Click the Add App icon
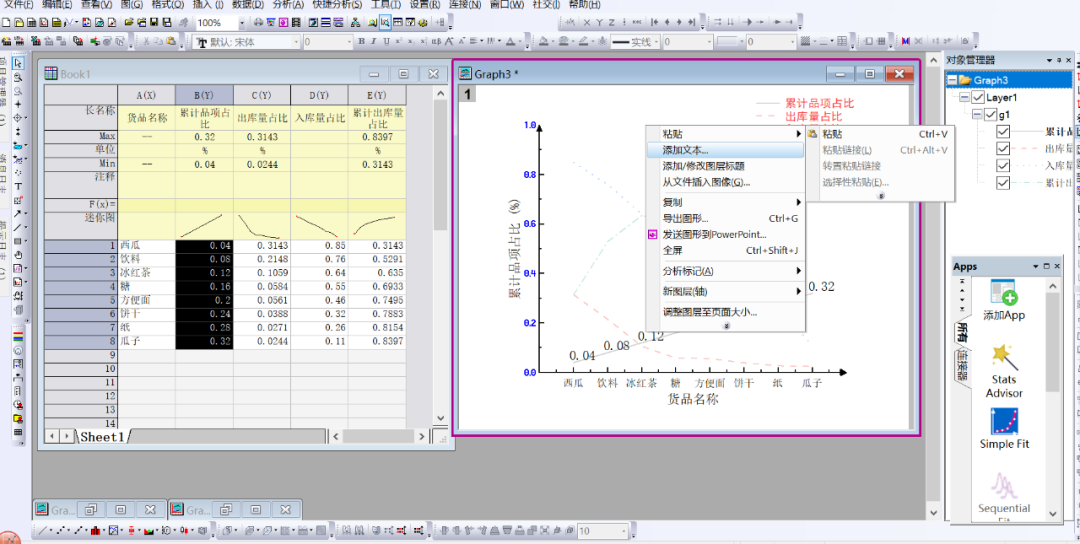This screenshot has width=1080, height=544. pos(1004,300)
